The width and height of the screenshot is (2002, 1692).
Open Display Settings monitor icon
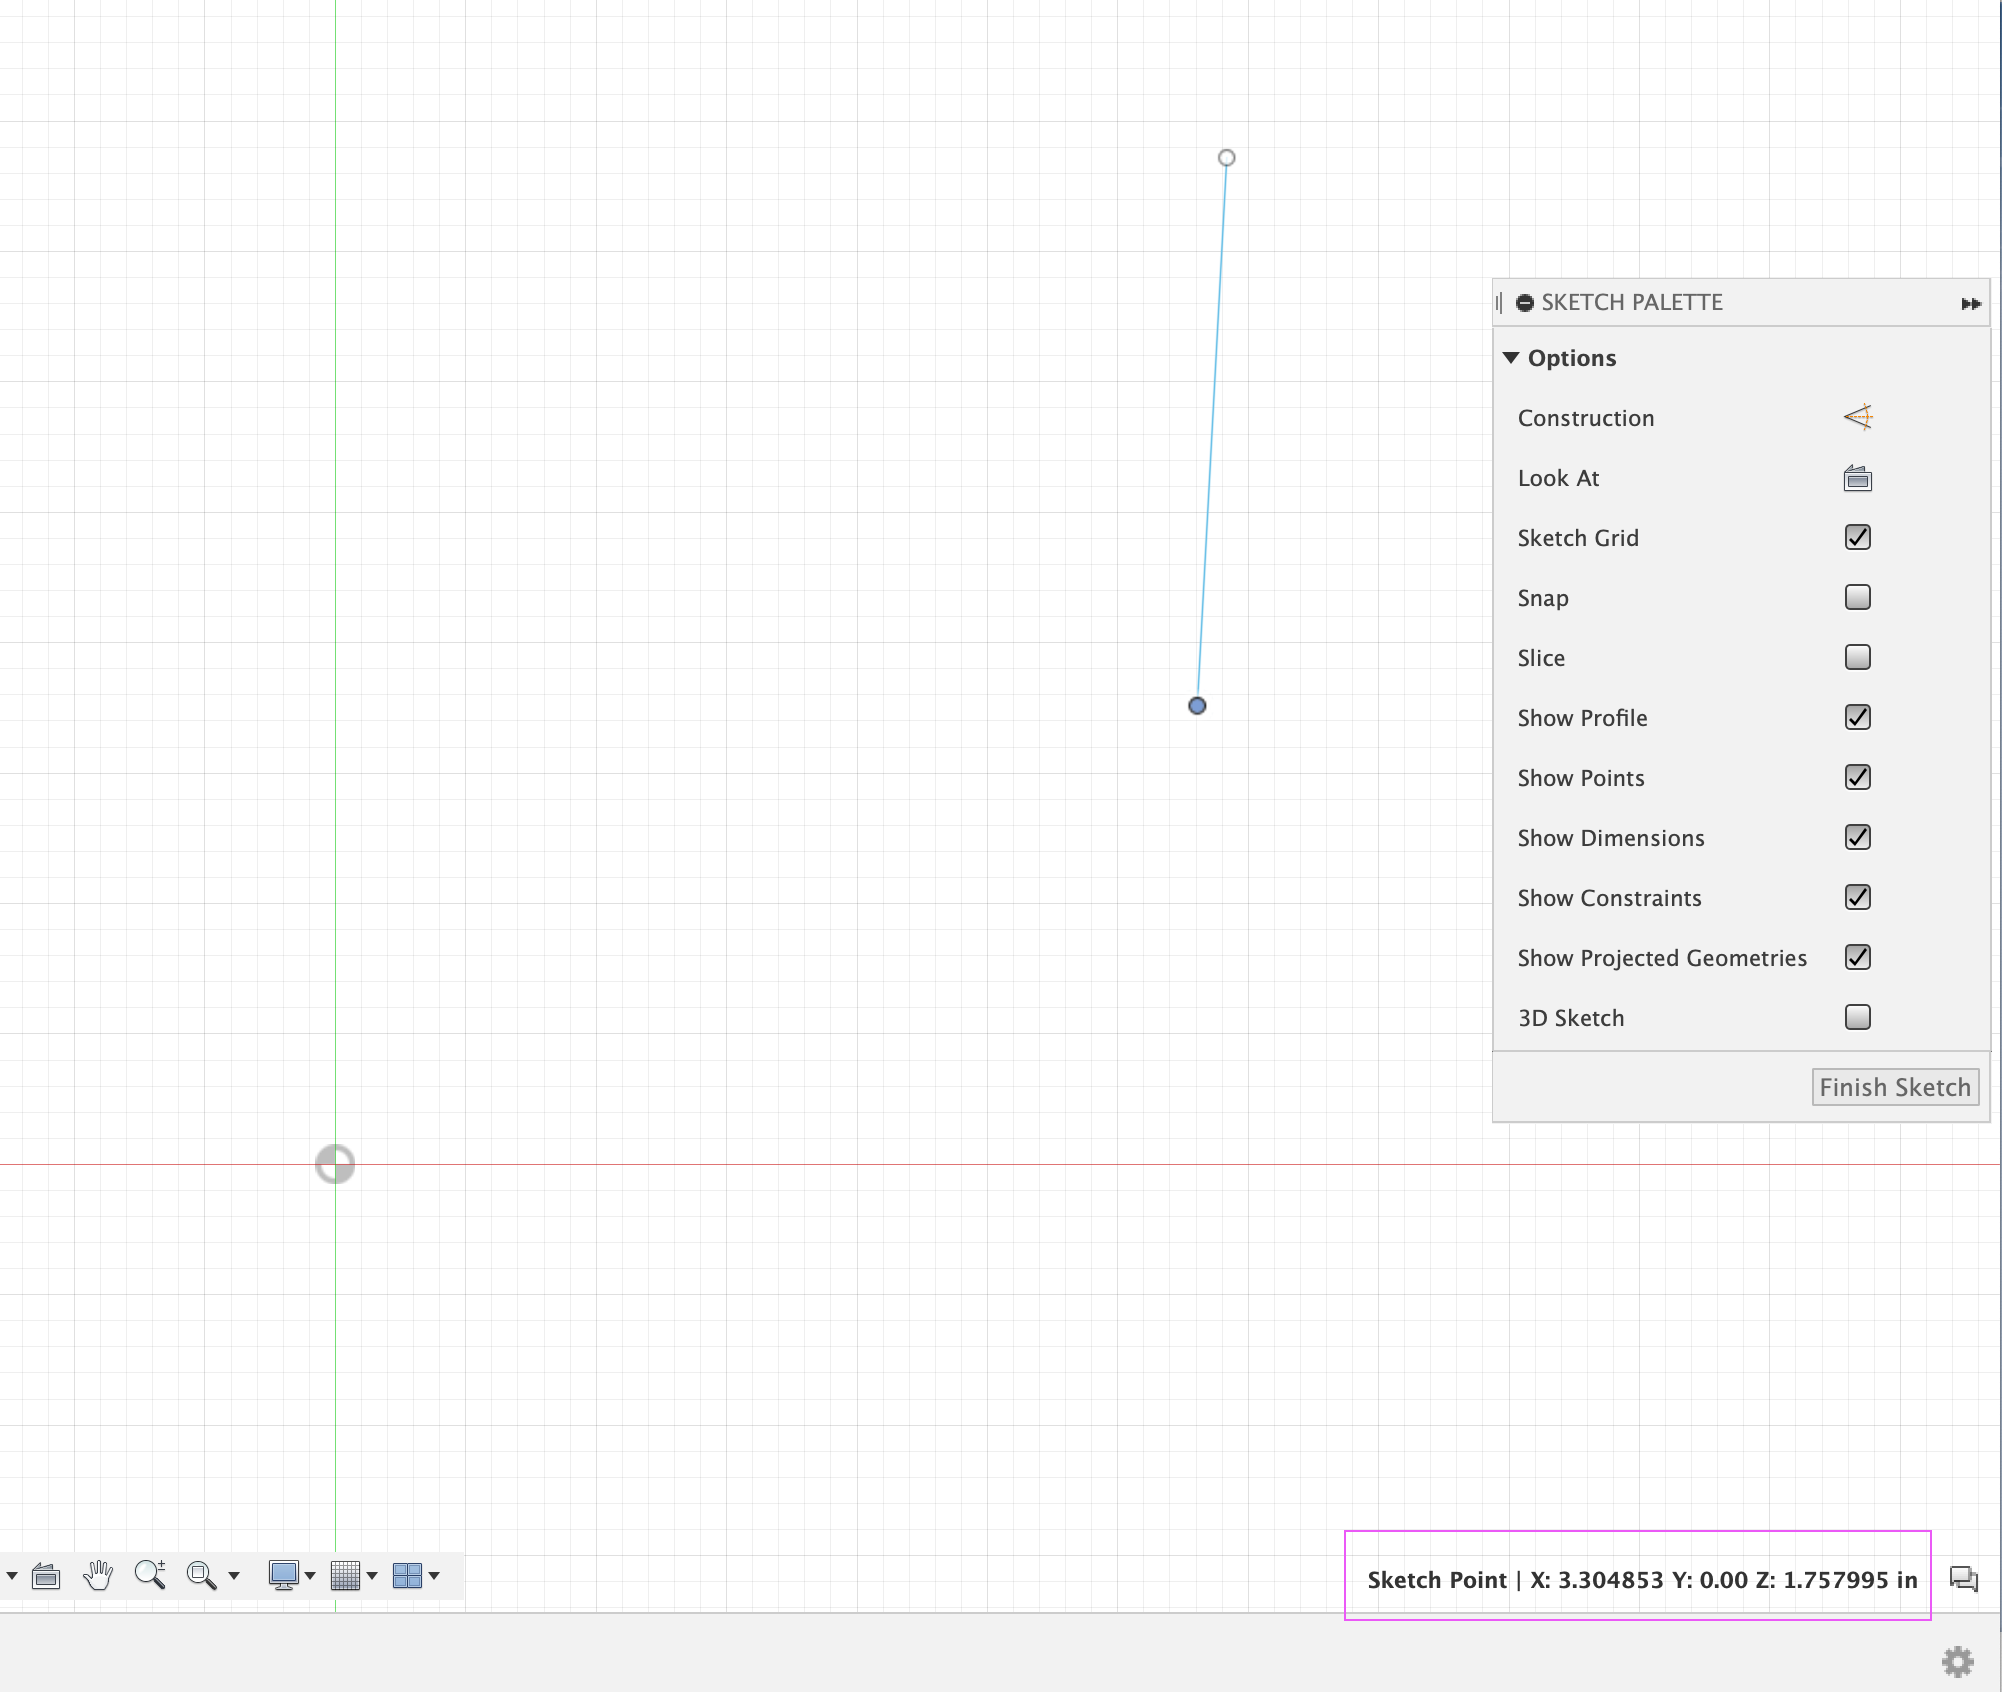click(284, 1575)
